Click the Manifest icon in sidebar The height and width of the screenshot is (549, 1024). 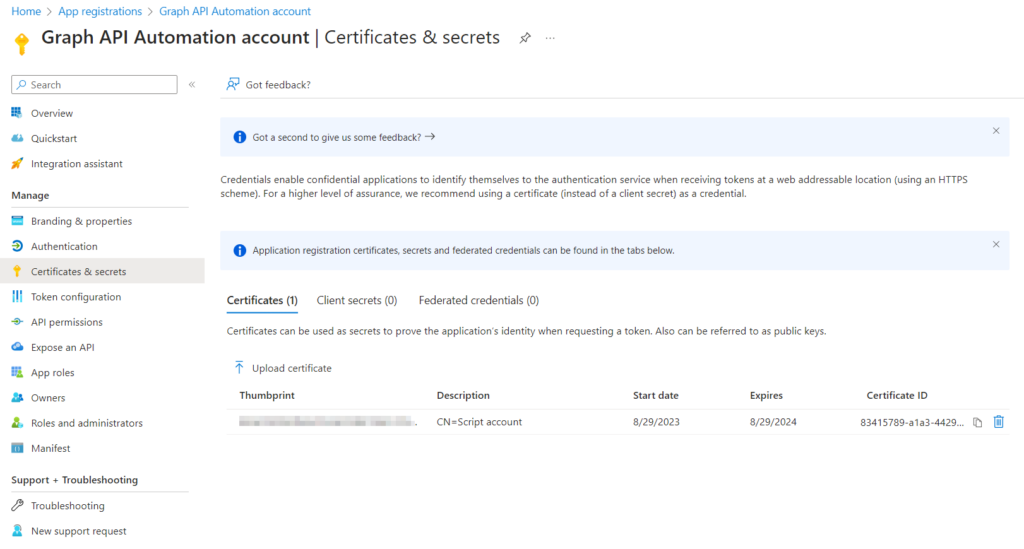(17, 448)
